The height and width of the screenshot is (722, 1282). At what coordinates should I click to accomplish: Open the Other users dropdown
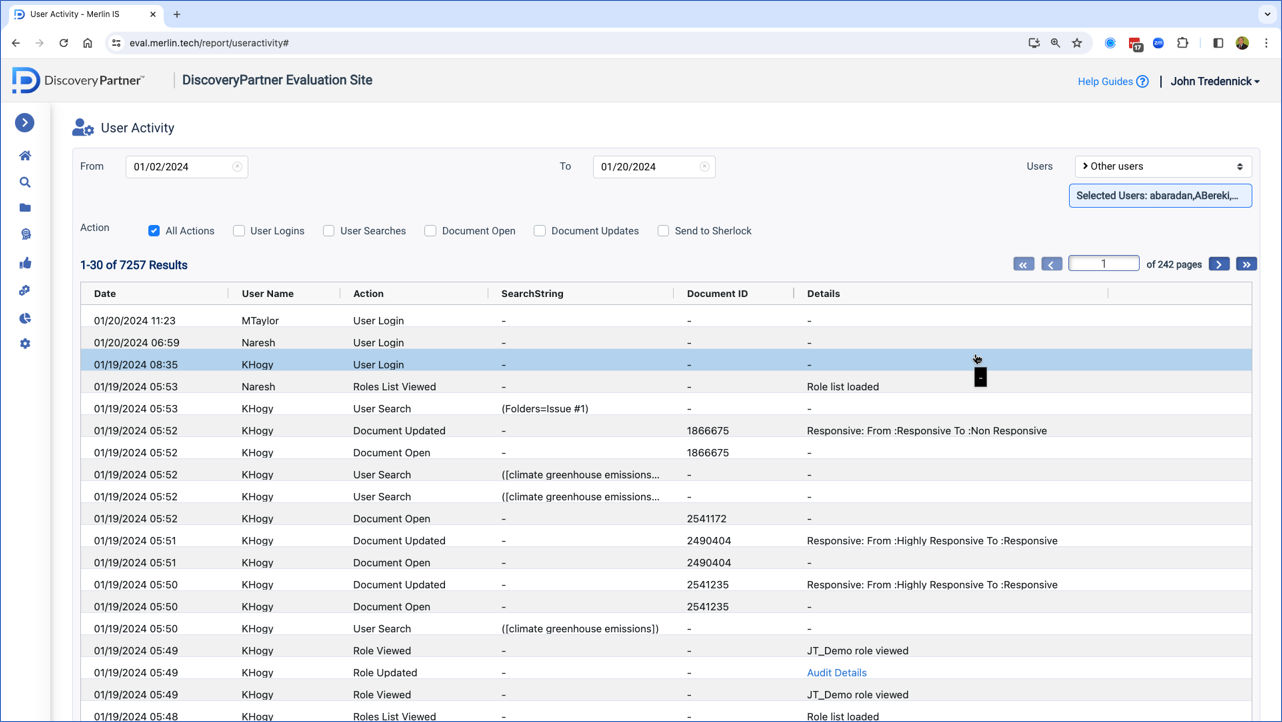pos(1162,167)
